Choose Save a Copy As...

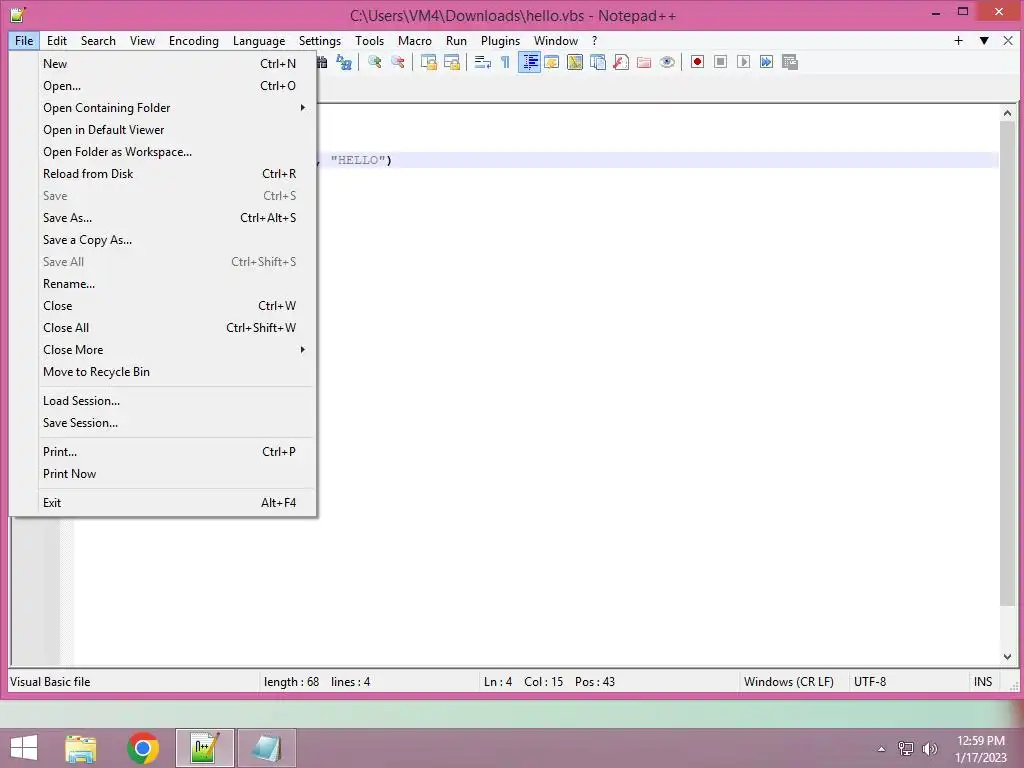163,240
